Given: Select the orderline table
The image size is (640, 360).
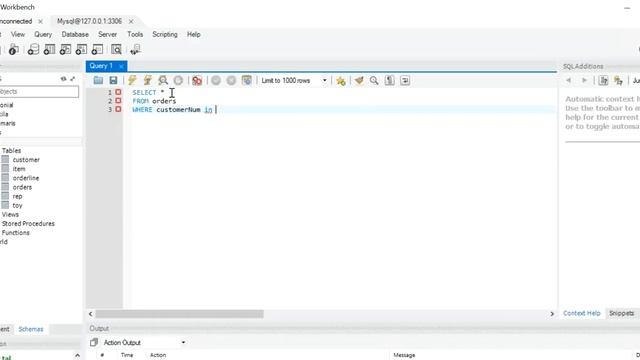Looking at the screenshot, I should tap(26, 178).
